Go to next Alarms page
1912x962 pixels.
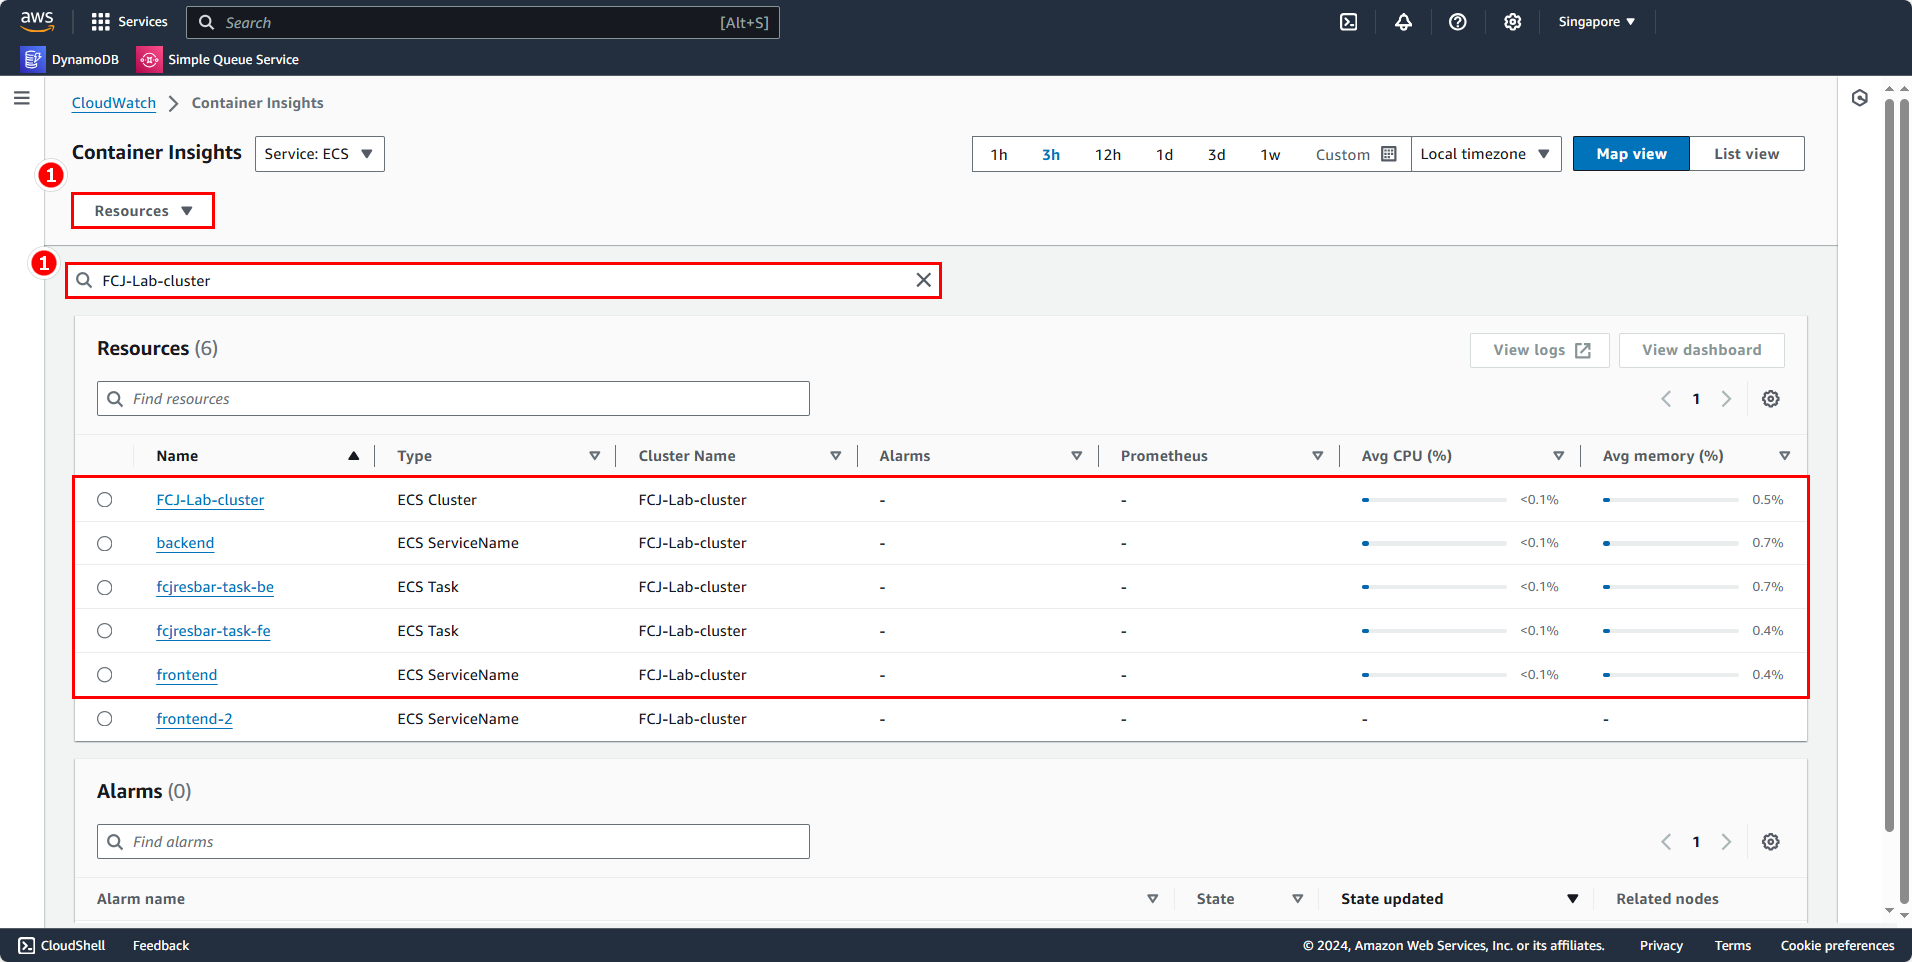click(1727, 842)
